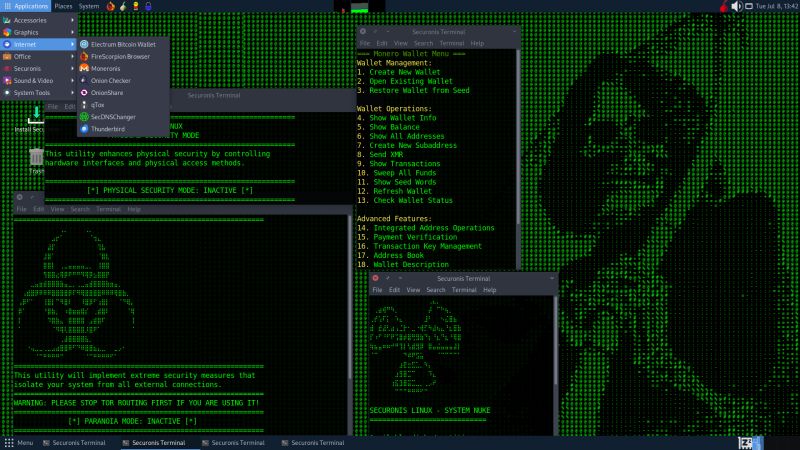Image resolution: width=800 pixels, height=450 pixels.
Task: Click the blue padlock launcher in top panel
Action: (x=148, y=6)
